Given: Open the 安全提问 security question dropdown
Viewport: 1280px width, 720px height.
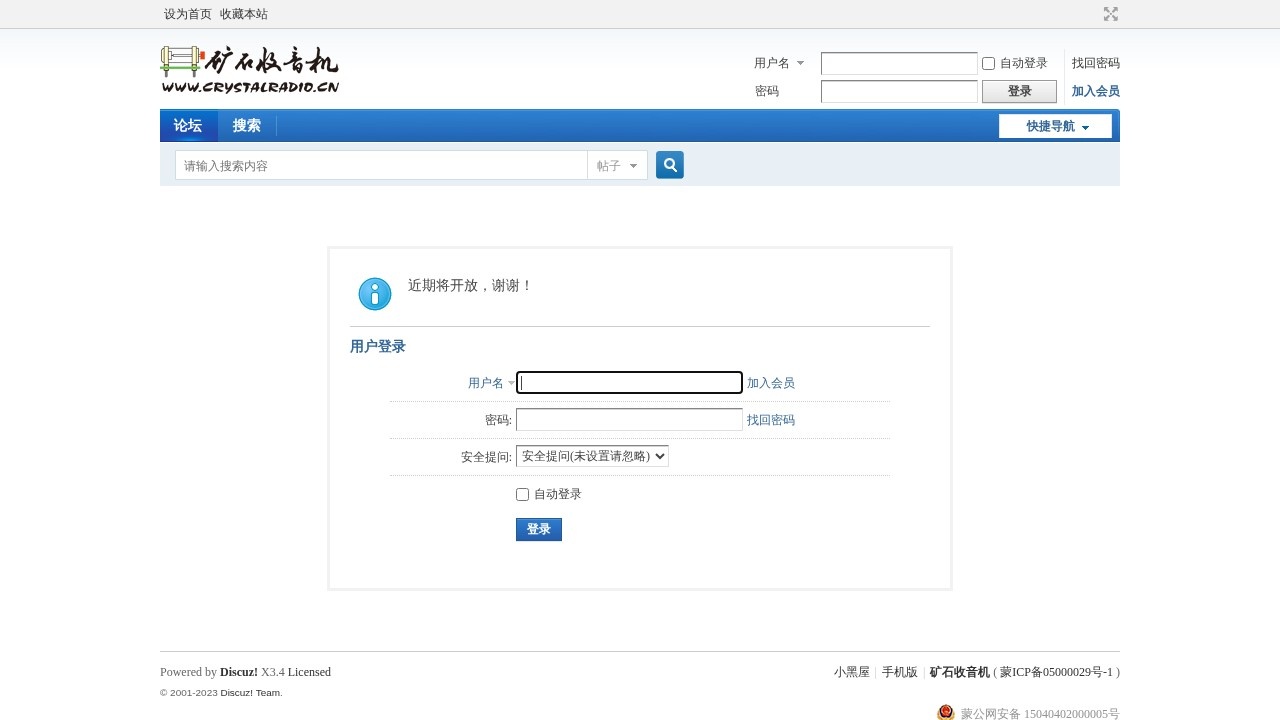Looking at the screenshot, I should coord(592,455).
